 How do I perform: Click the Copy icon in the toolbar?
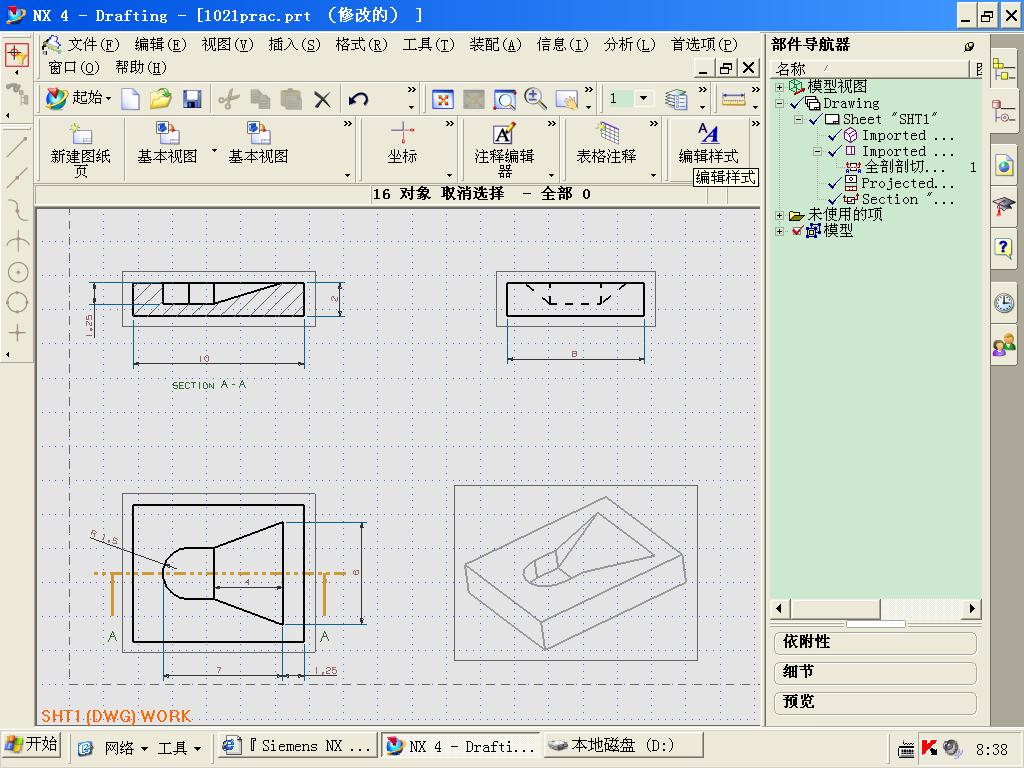coord(260,99)
